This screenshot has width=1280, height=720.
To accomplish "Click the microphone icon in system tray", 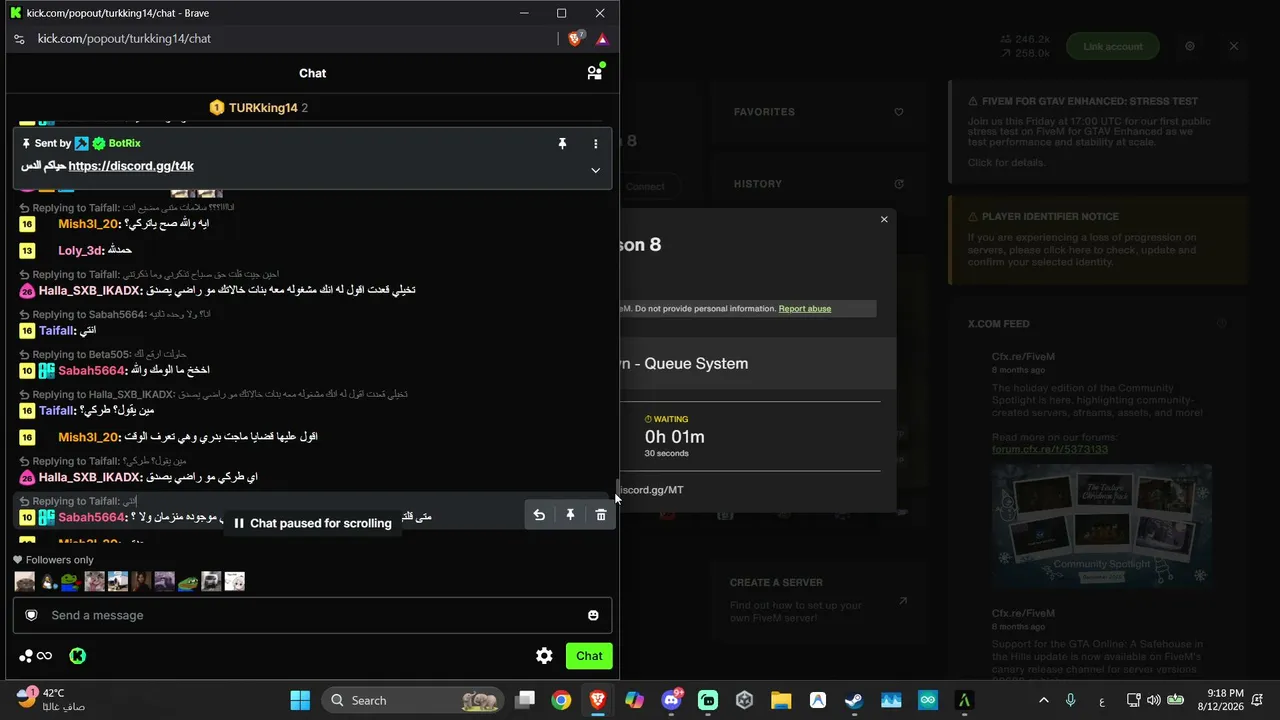I will pyautogui.click(x=1071, y=700).
